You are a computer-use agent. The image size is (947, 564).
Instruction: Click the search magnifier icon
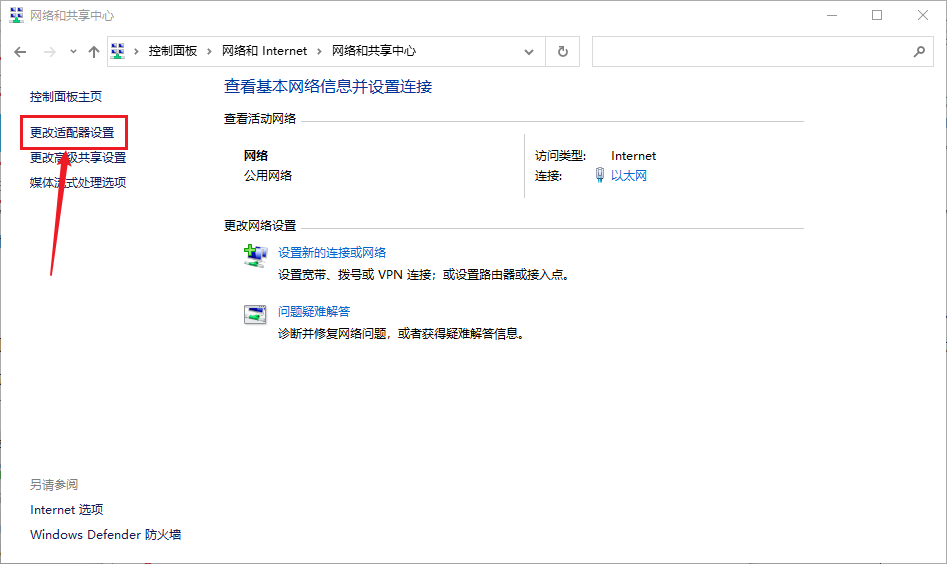(x=919, y=51)
